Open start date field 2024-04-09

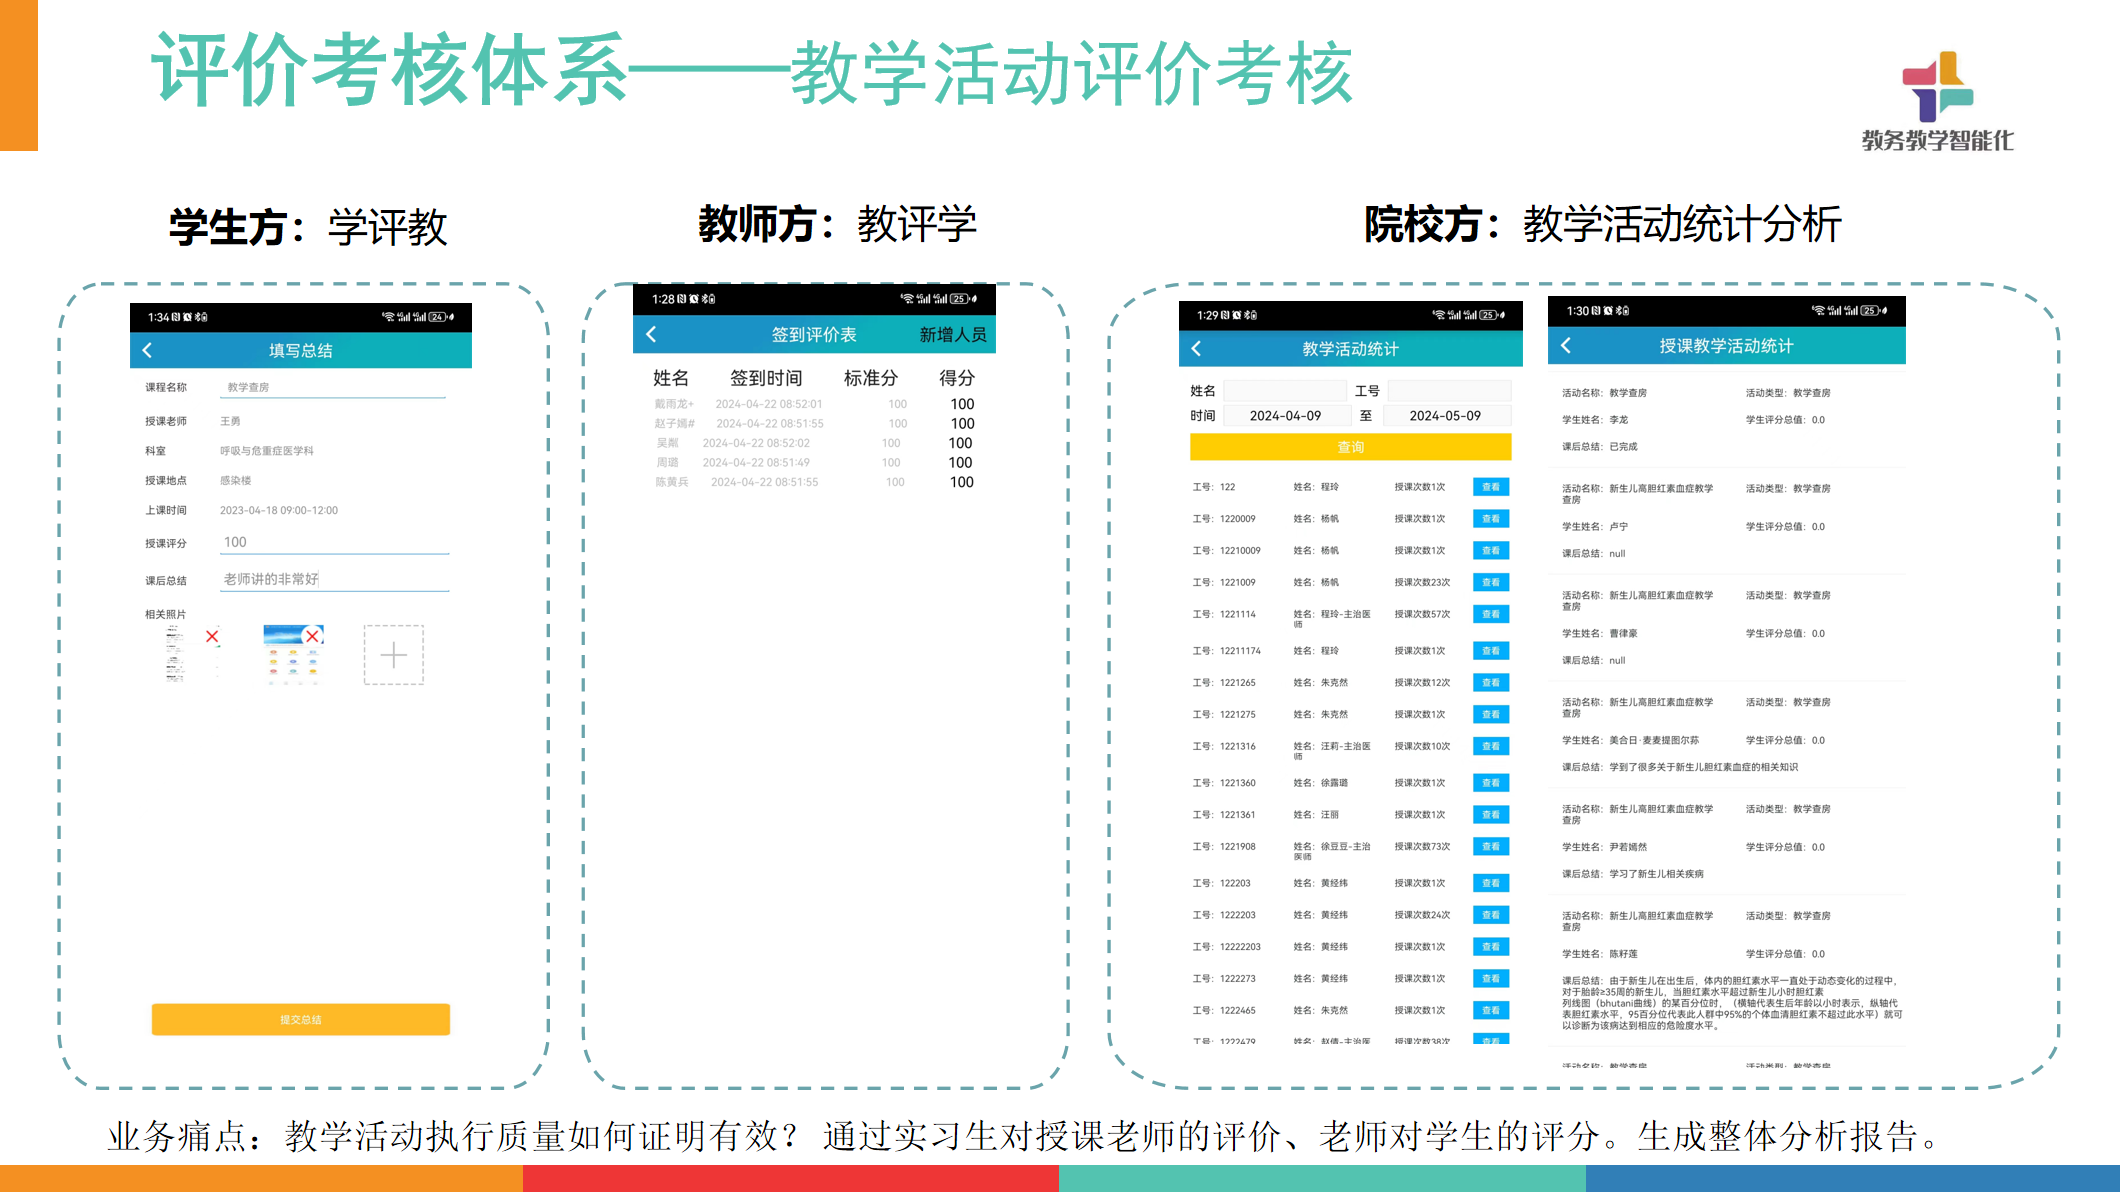(1285, 416)
